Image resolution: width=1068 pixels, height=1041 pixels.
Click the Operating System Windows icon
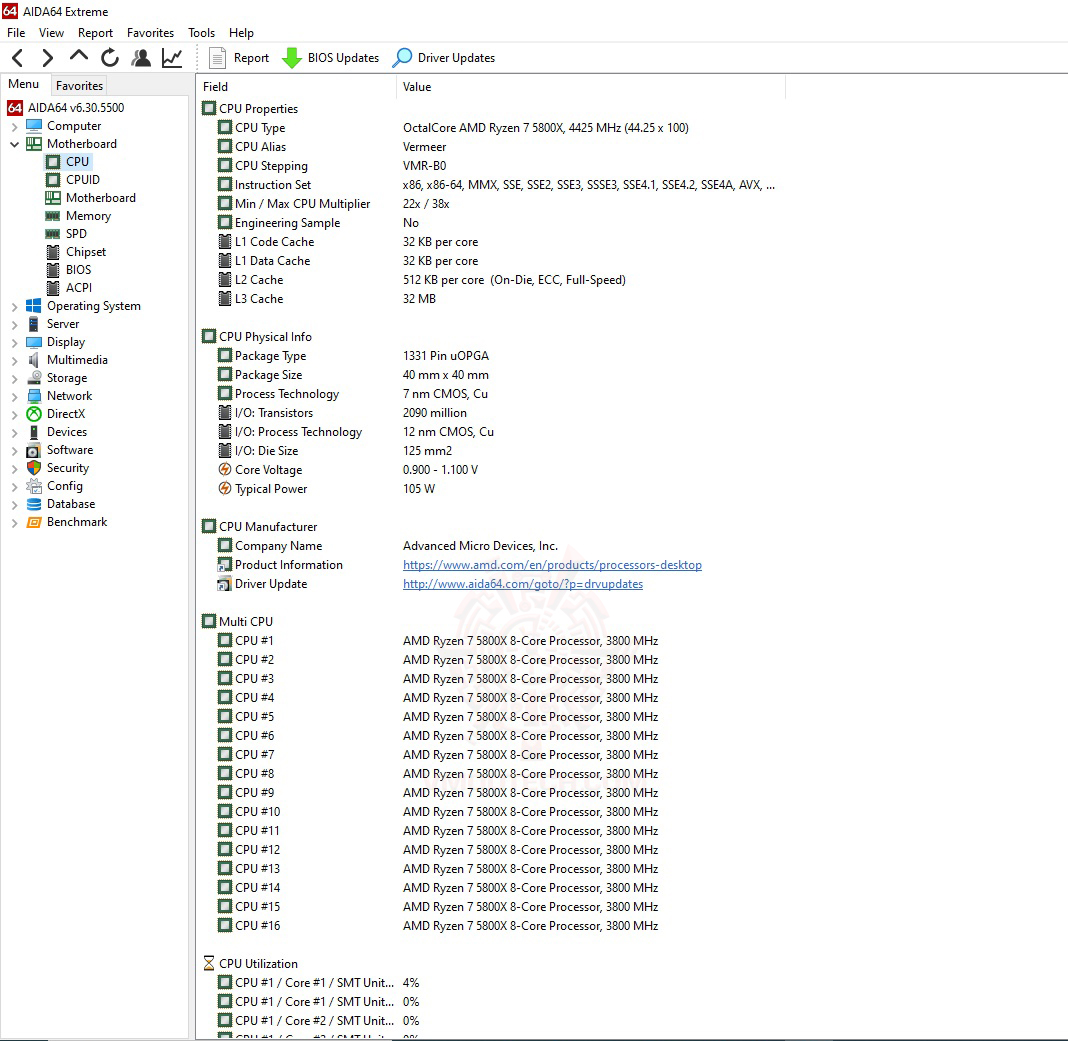(33, 306)
